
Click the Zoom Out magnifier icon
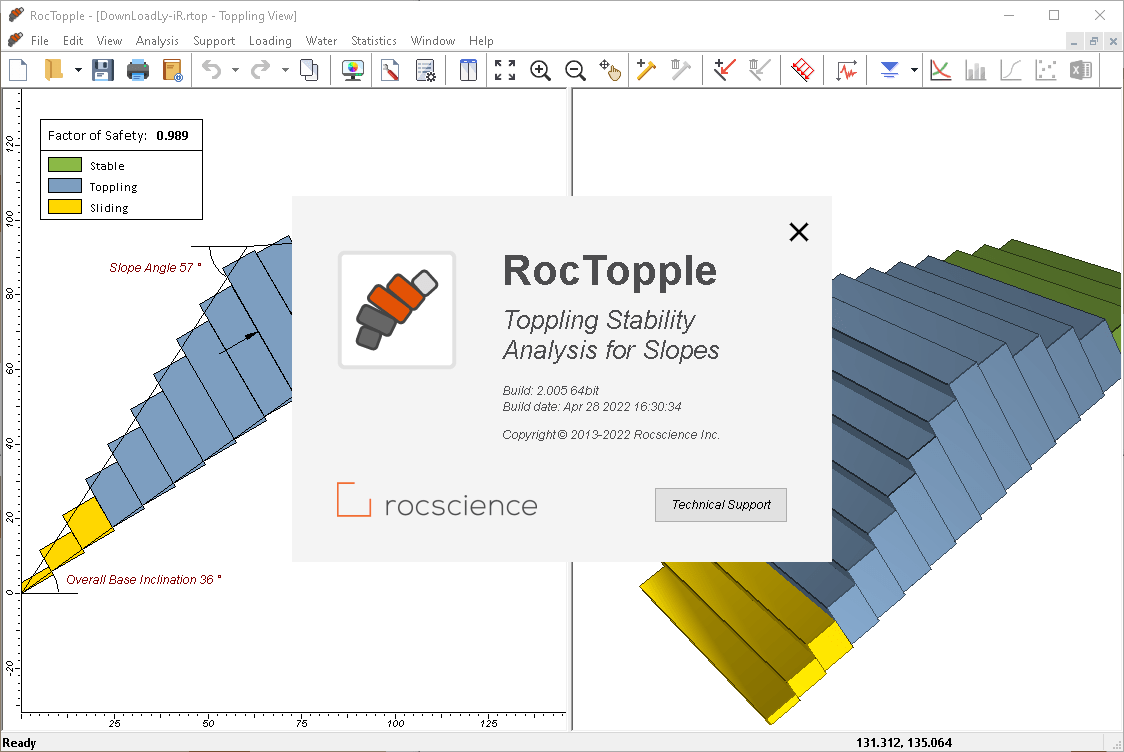click(x=576, y=70)
